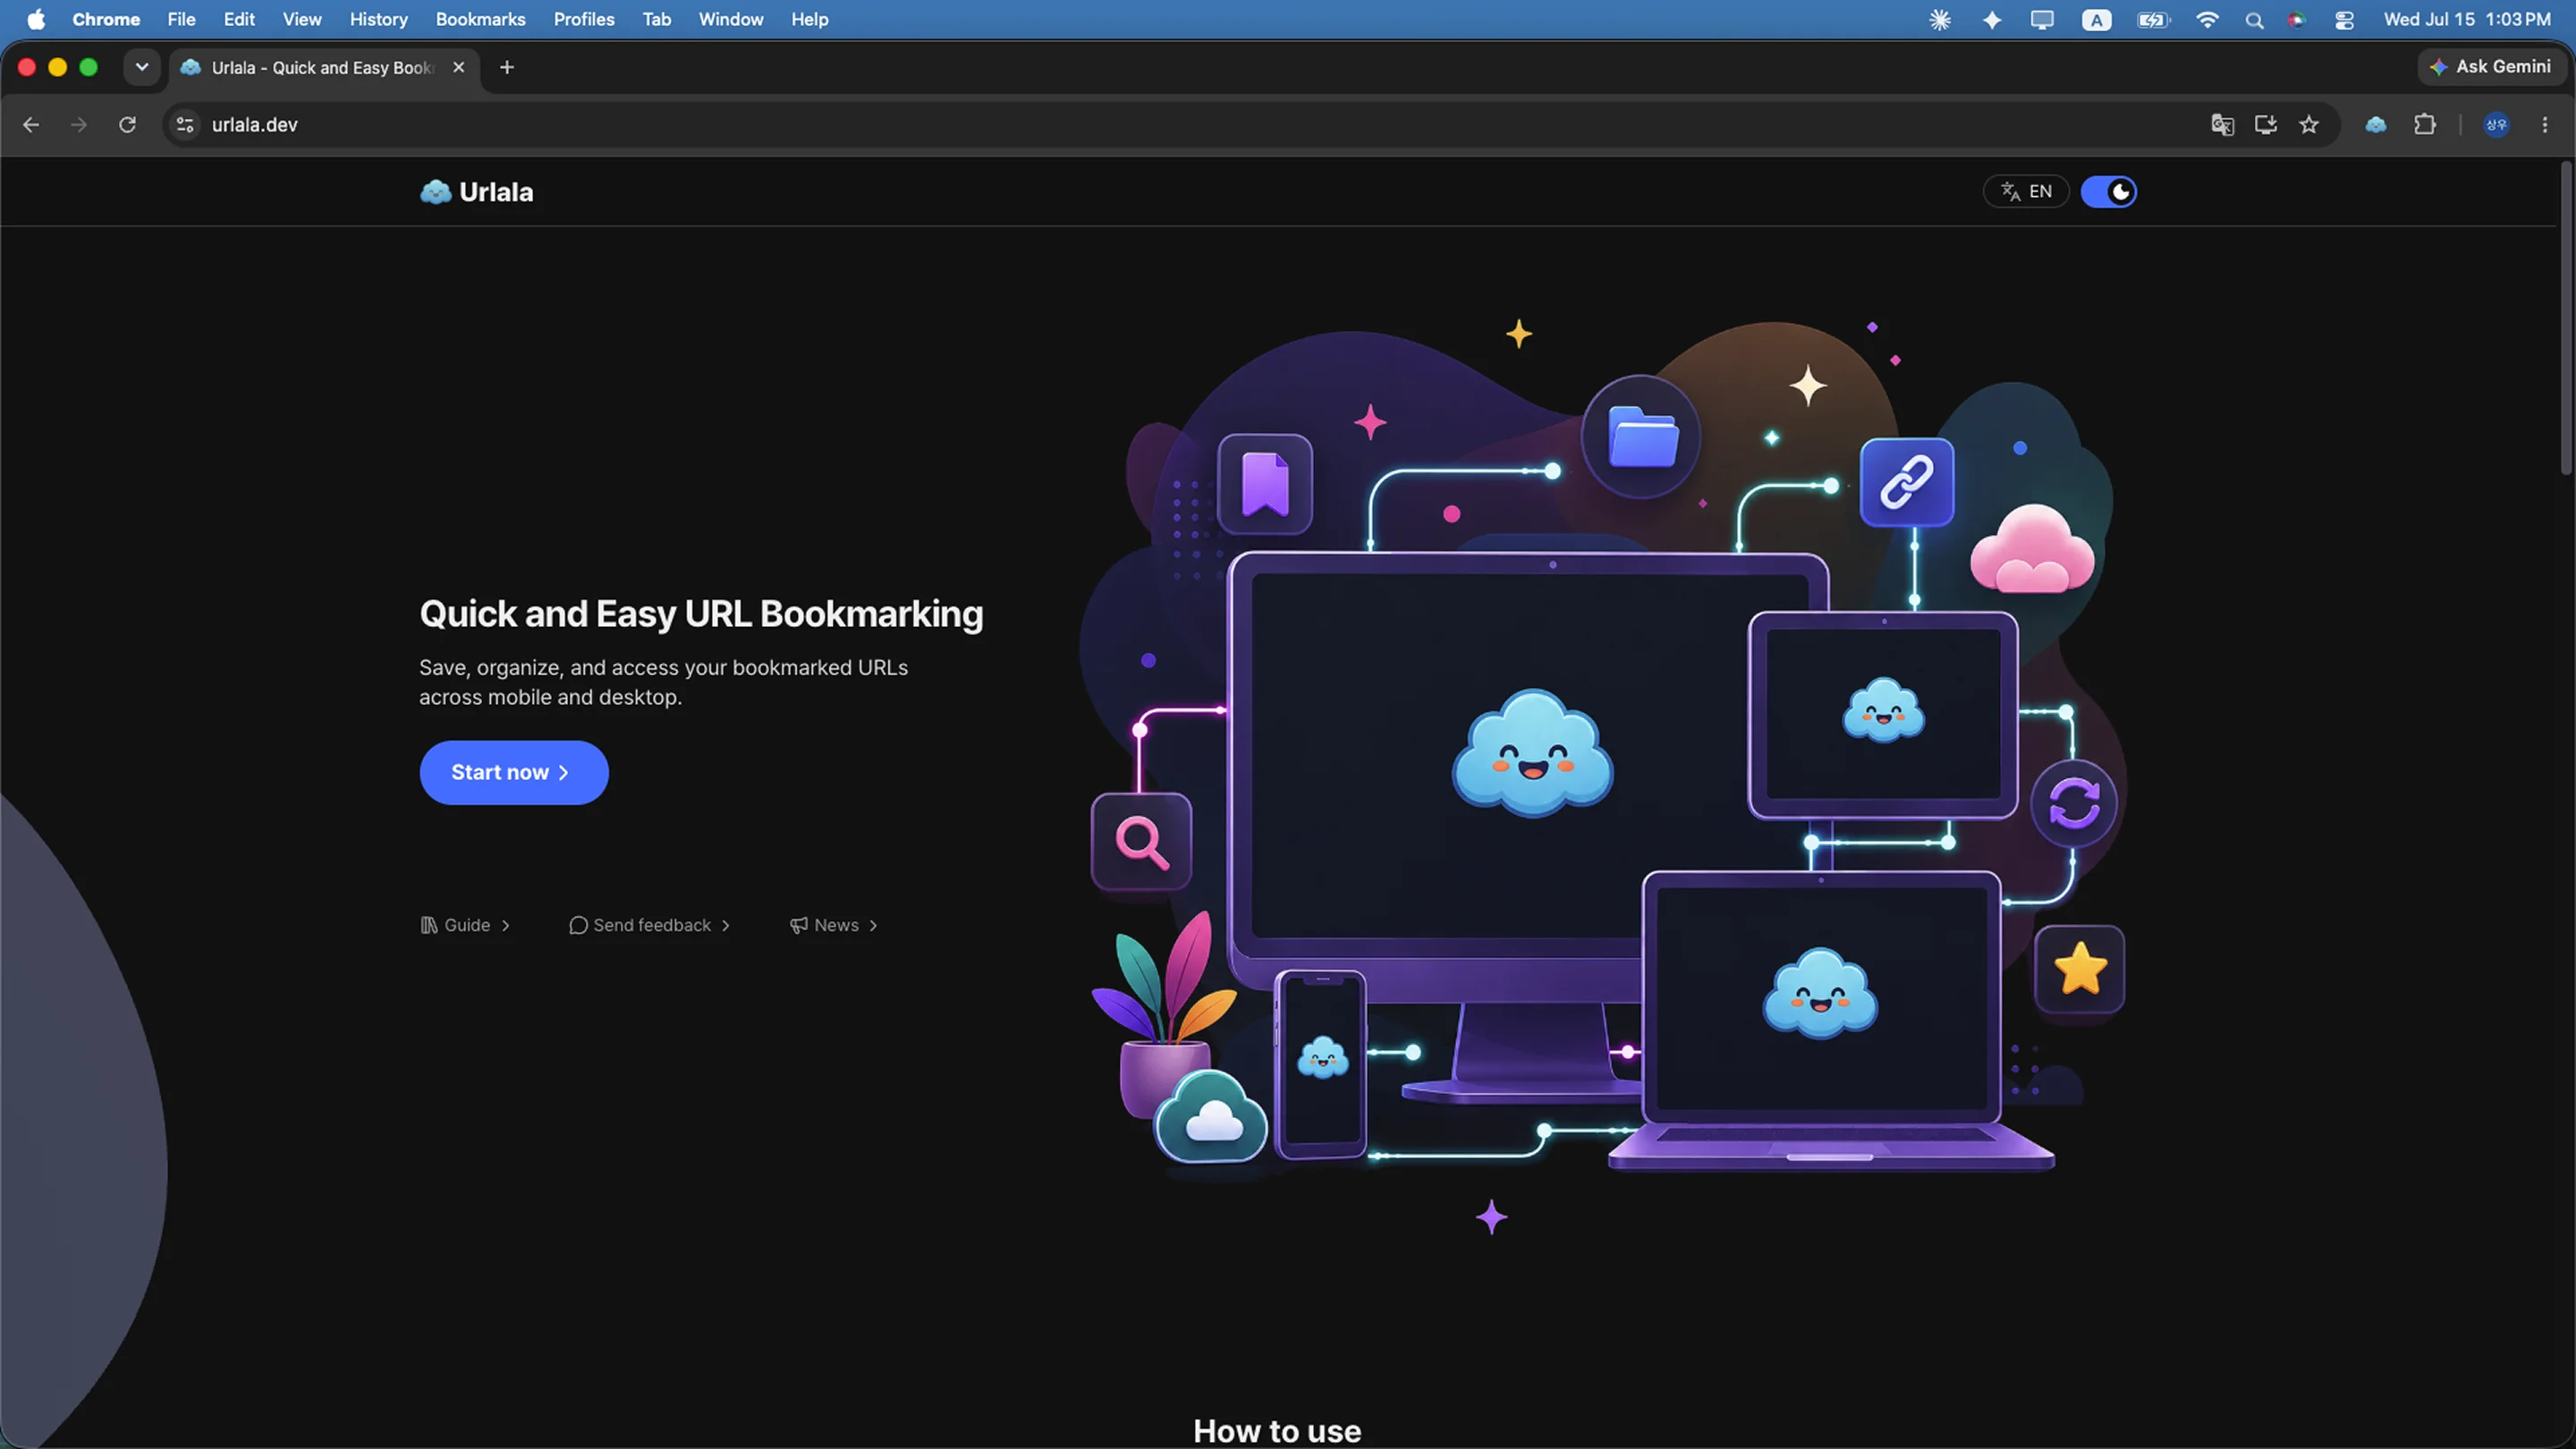Image resolution: width=2576 pixels, height=1449 pixels.
Task: Open the Window menu
Action: (x=731, y=19)
